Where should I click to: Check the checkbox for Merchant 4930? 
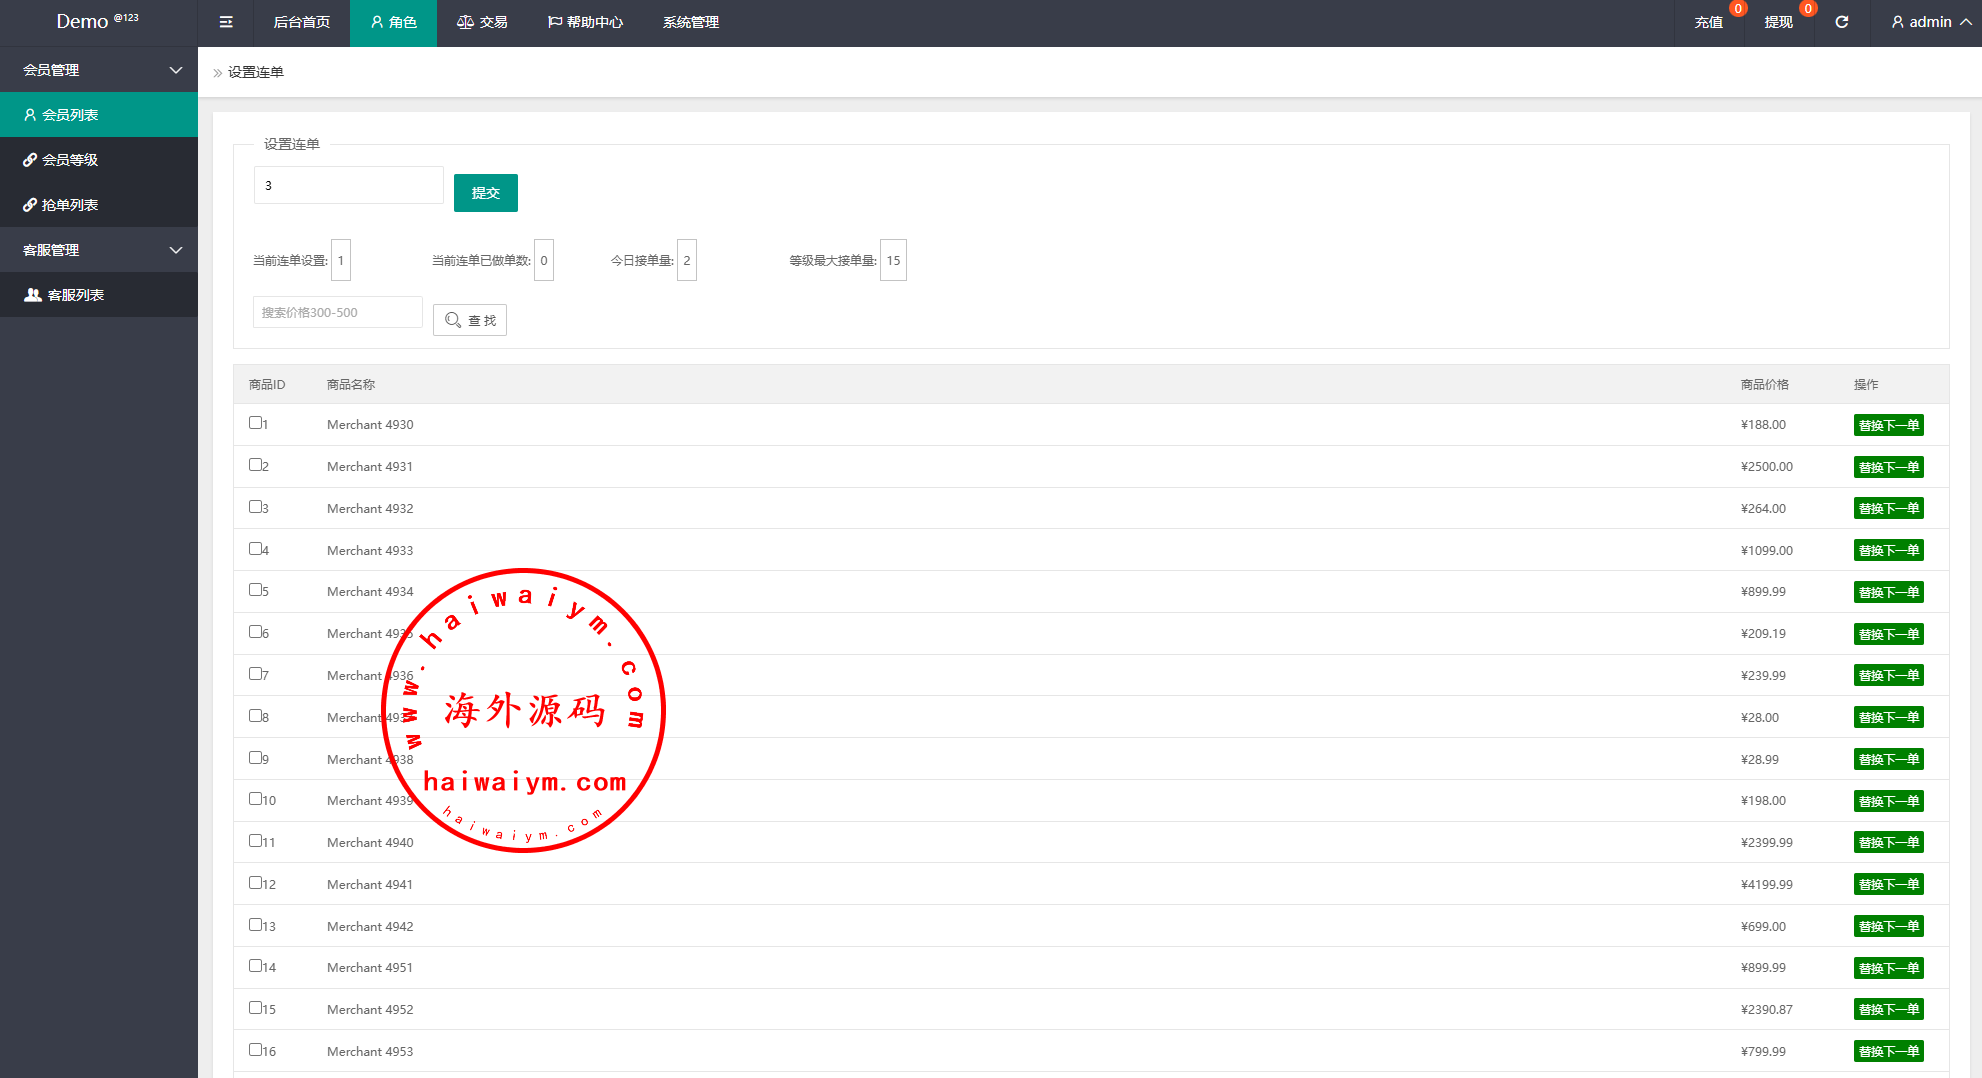point(255,423)
